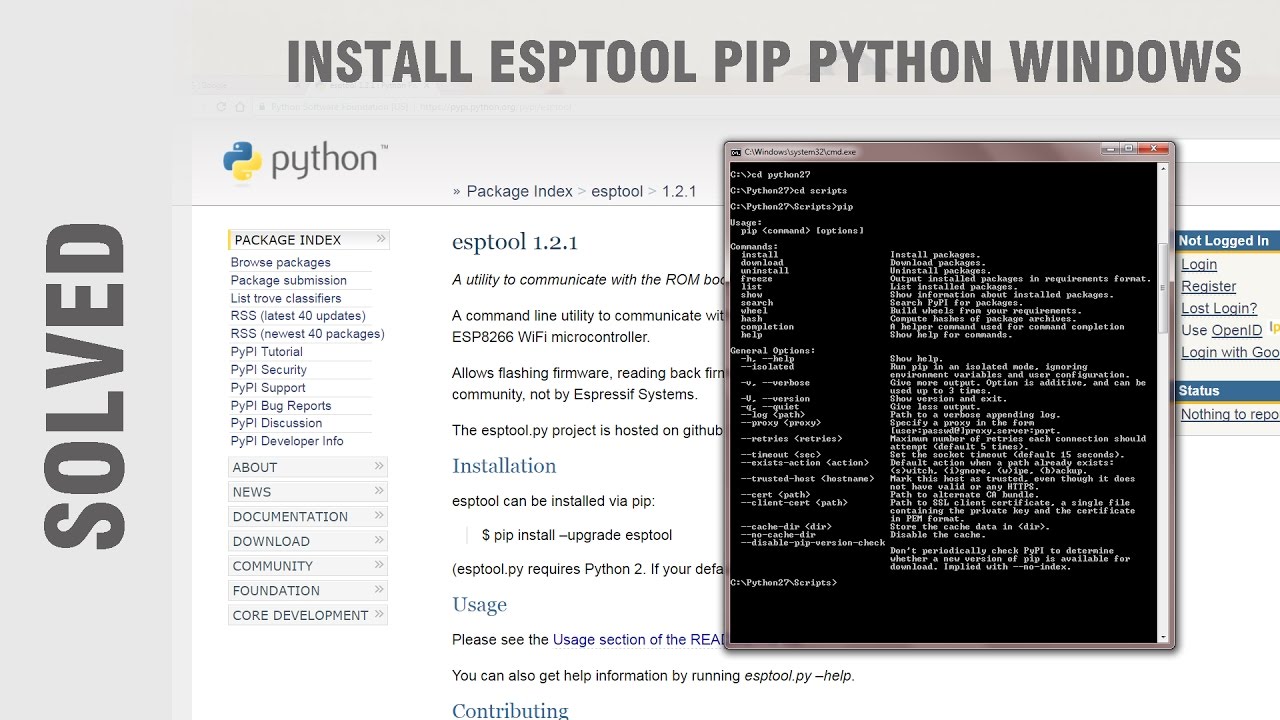Open the PyPI Discussion link

coord(277,423)
